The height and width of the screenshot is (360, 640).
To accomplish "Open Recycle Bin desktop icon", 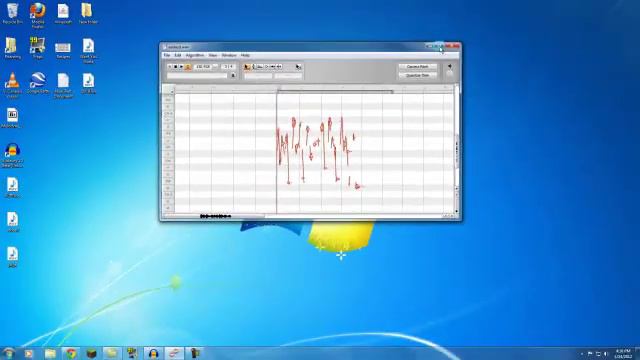I will click(x=12, y=13).
